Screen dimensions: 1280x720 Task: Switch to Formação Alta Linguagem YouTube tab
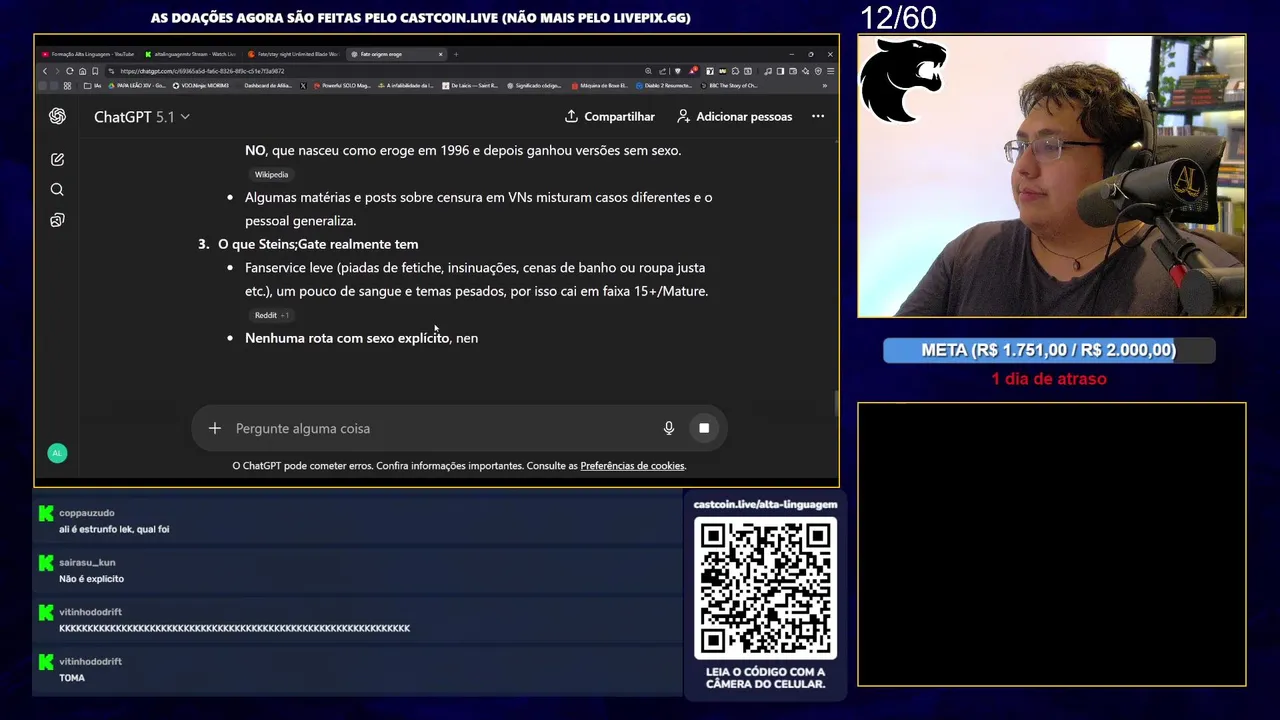[88, 54]
